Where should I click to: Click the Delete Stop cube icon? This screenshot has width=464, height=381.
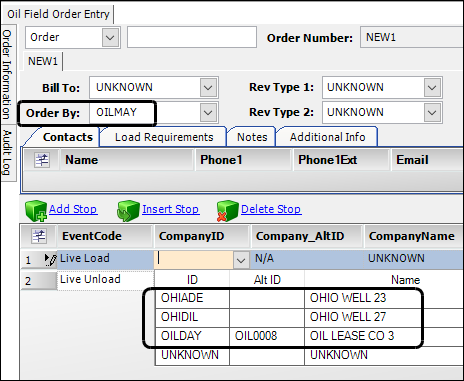pyautogui.click(x=227, y=211)
